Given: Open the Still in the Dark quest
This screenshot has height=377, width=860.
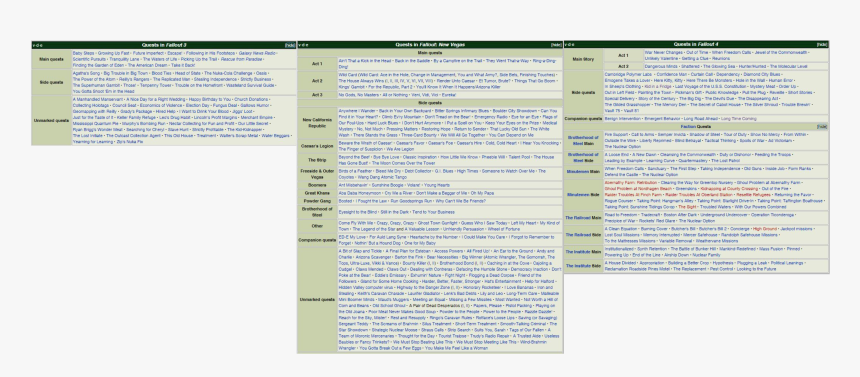Looking at the screenshot, I should tap(393, 212).
